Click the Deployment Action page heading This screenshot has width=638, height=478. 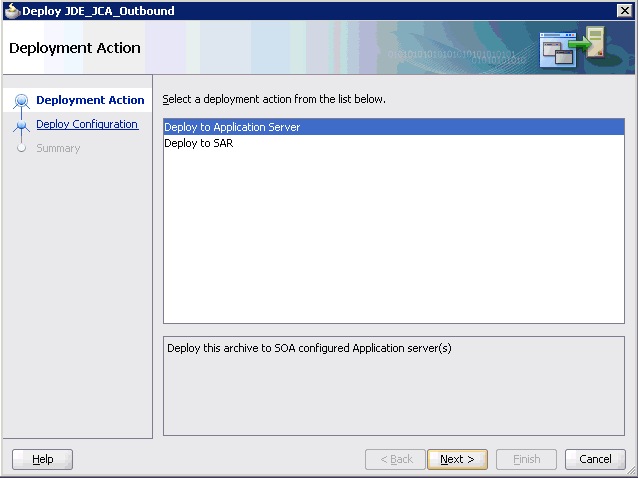(x=75, y=48)
